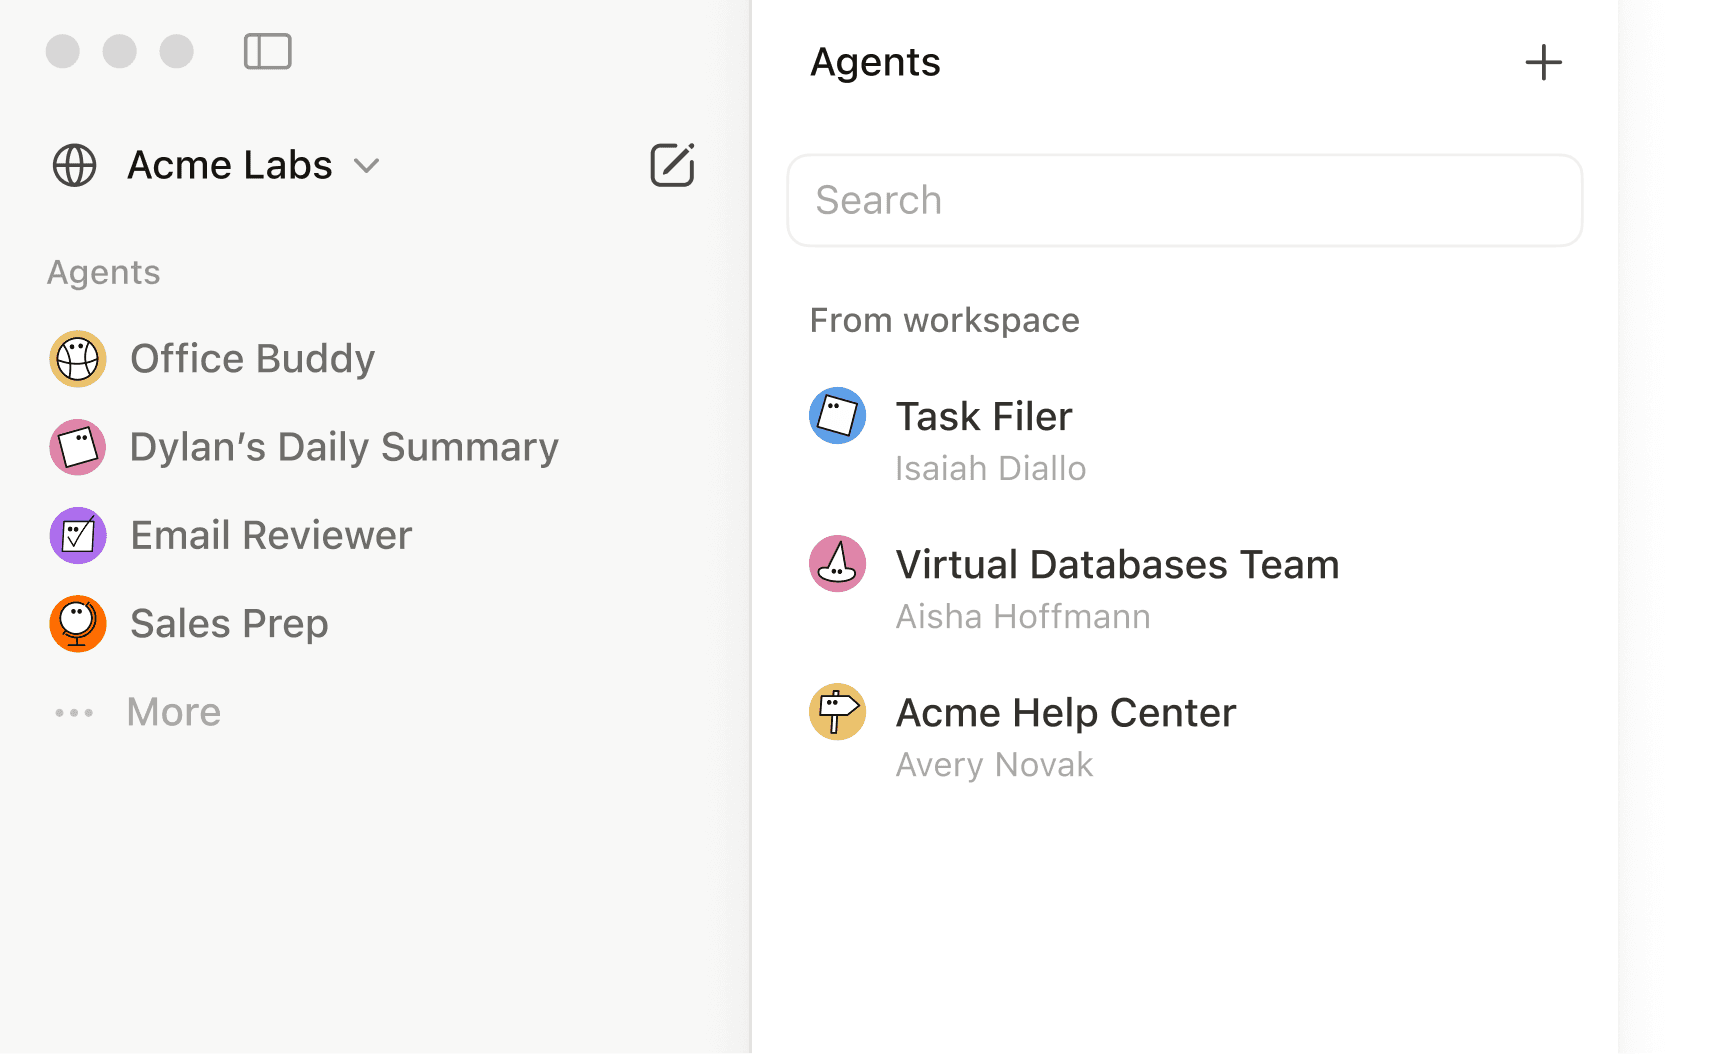This screenshot has height=1054, width=1728.
Task: Click the Acme Labs workspace globe icon
Action: pyautogui.click(x=74, y=165)
